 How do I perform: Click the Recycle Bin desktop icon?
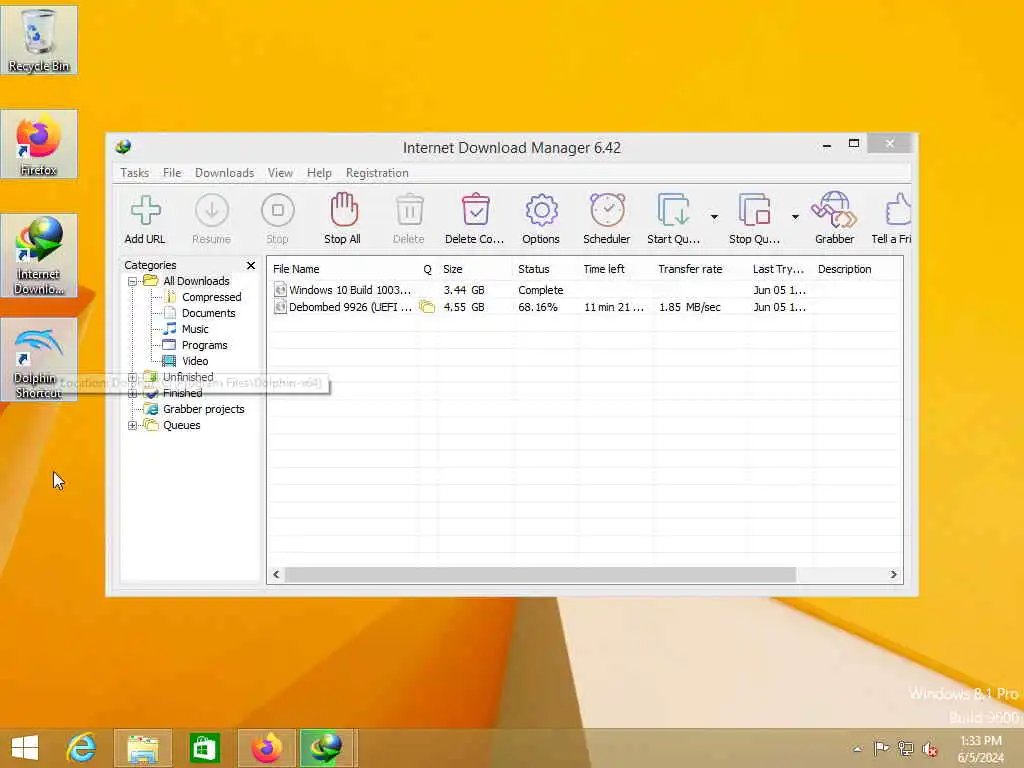coord(39,40)
